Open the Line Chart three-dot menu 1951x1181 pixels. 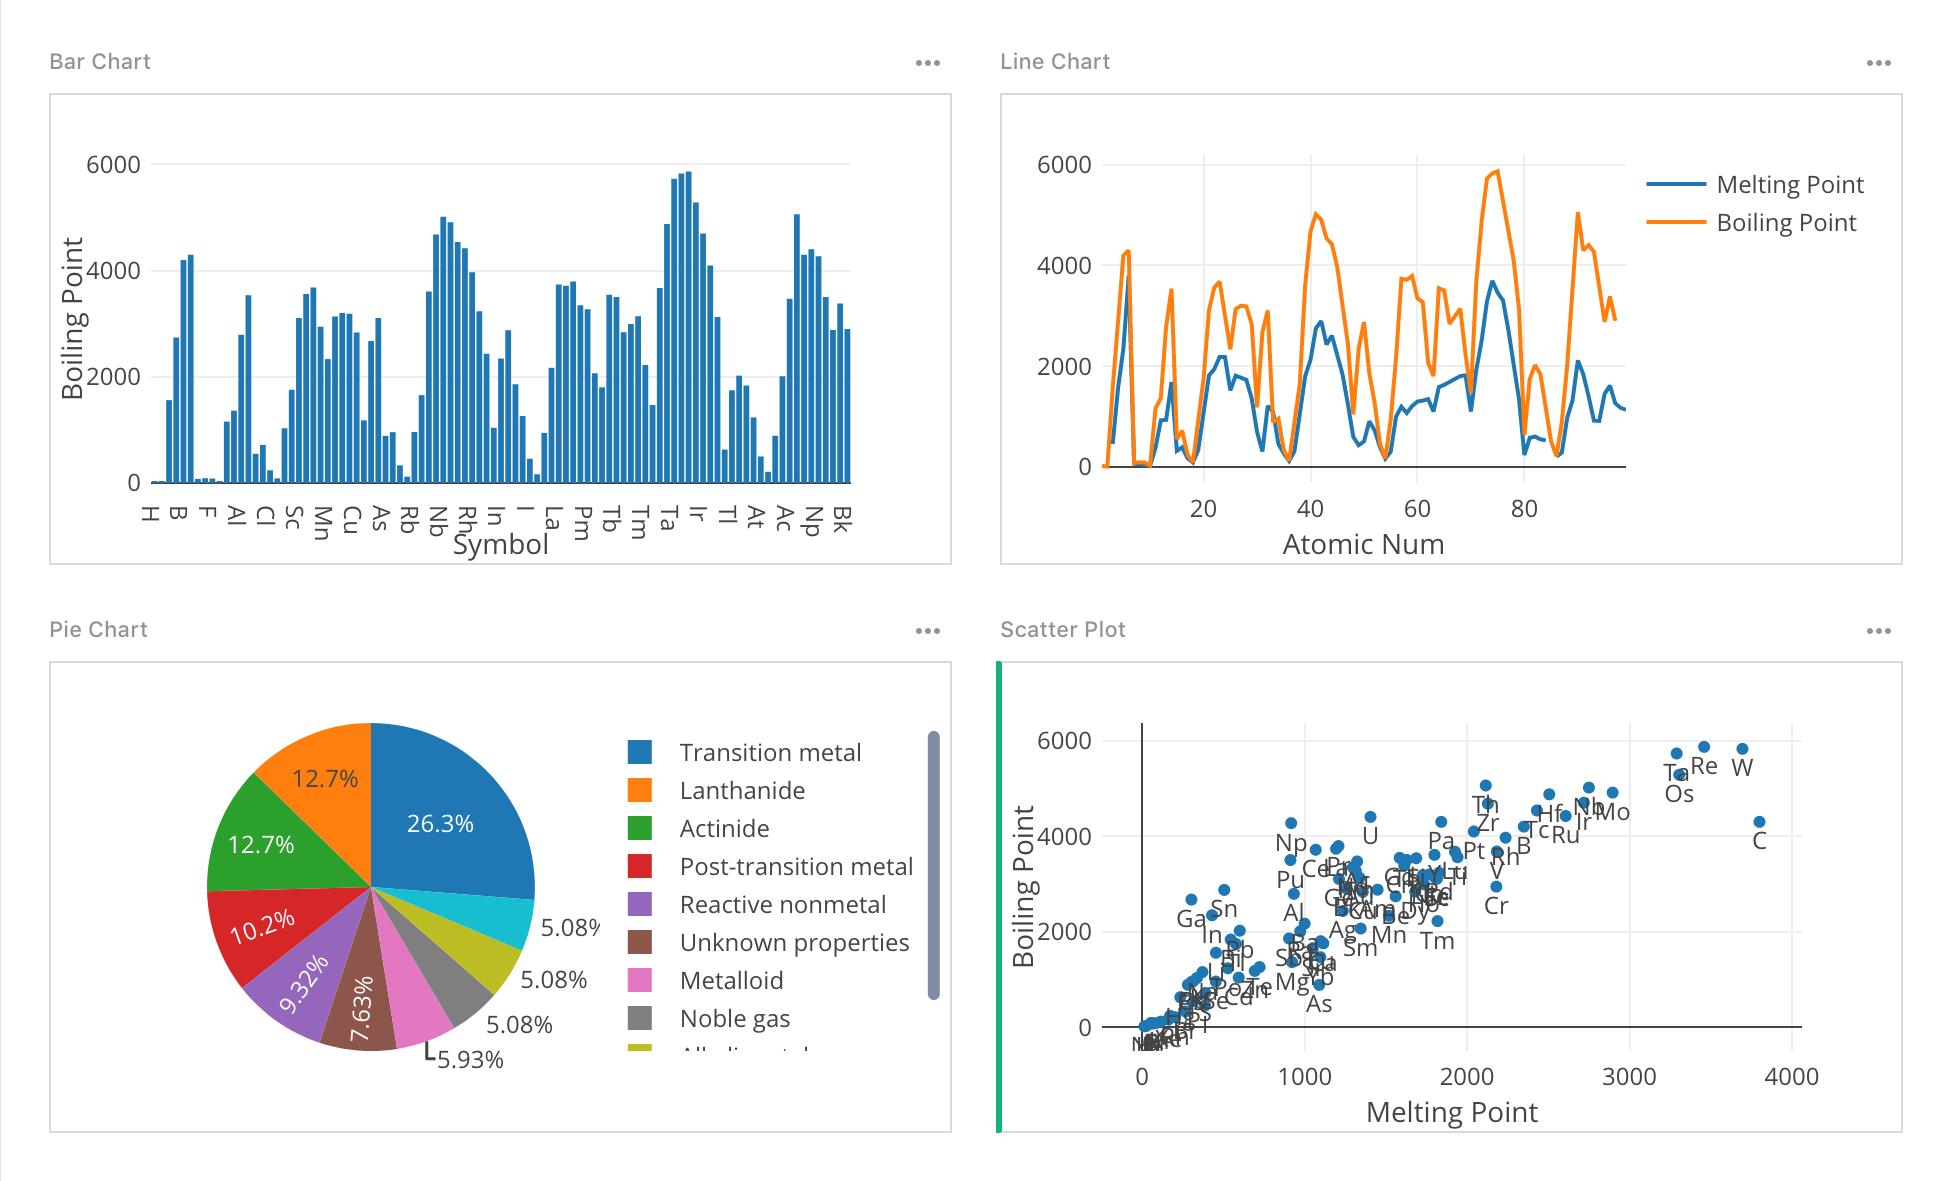click(x=1878, y=63)
